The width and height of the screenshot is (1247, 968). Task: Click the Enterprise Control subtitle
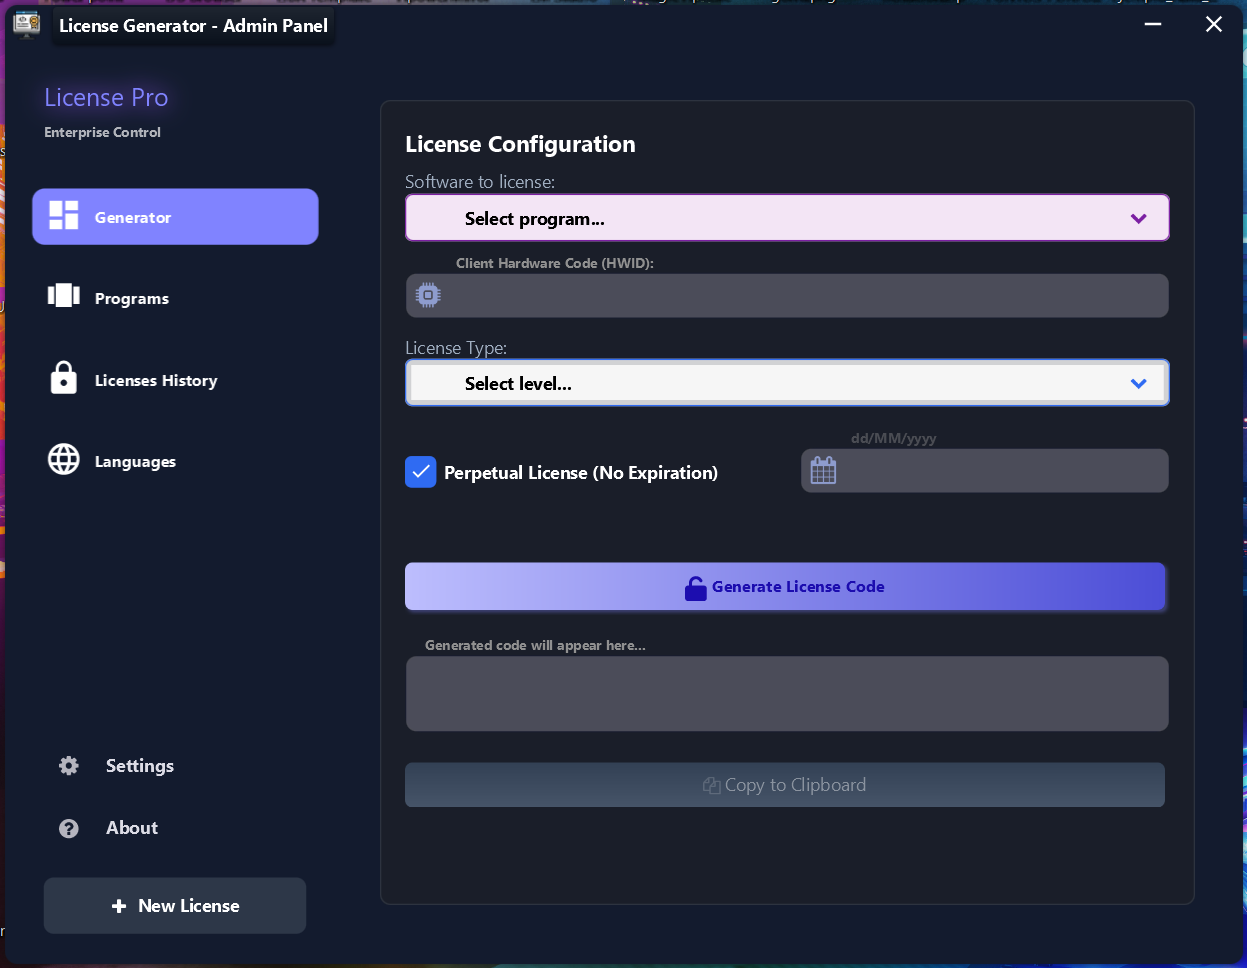[x=102, y=132]
